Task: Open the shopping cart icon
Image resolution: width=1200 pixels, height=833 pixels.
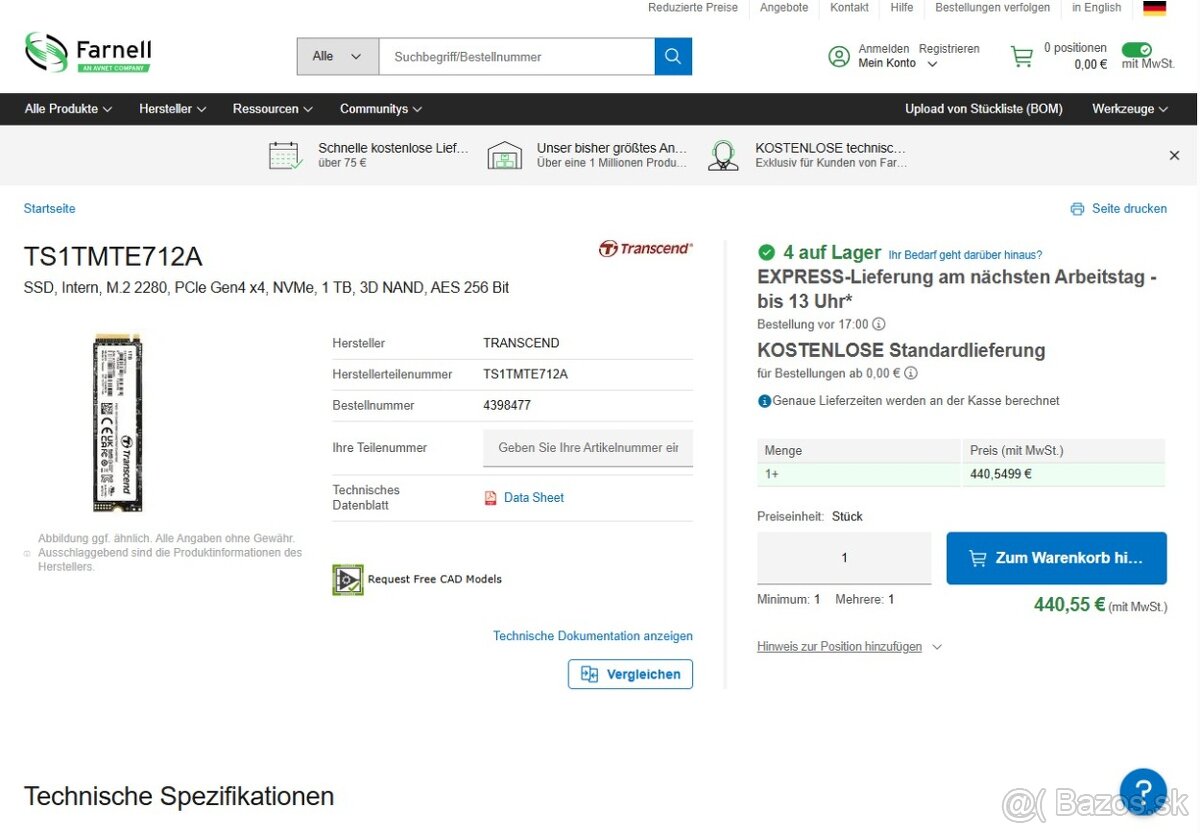Action: pos(1021,57)
